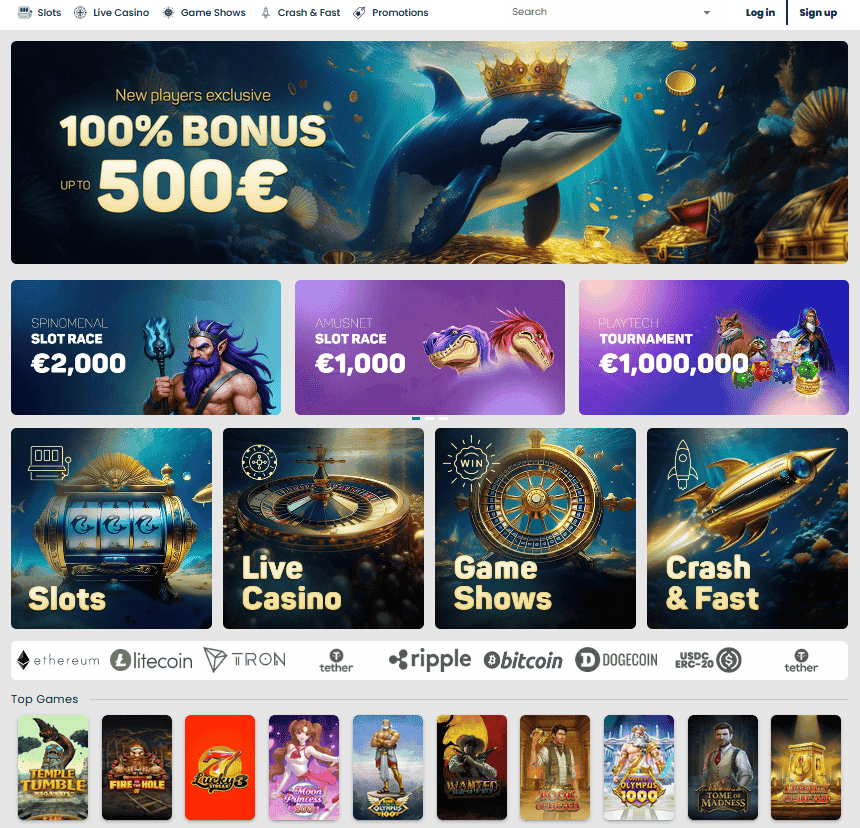Open the Promotions menu item
The height and width of the screenshot is (828, 860).
400,12
